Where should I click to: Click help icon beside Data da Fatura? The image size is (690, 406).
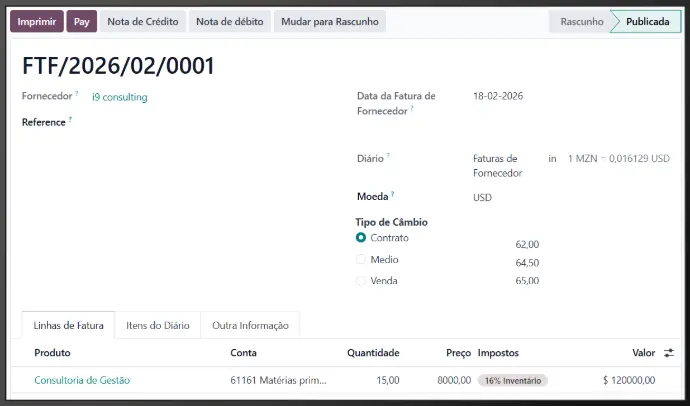pos(411,108)
